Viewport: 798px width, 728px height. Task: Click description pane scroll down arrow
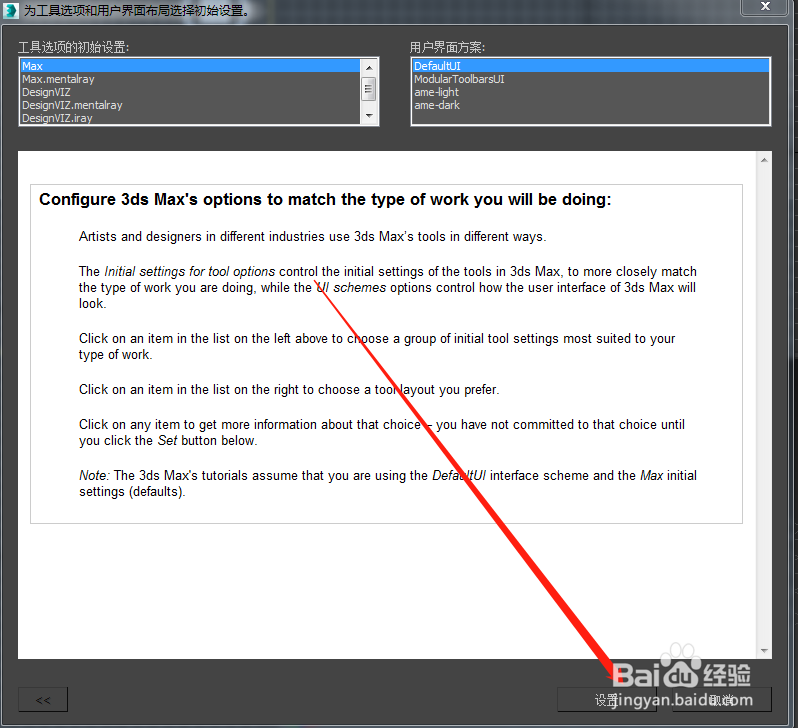764,651
